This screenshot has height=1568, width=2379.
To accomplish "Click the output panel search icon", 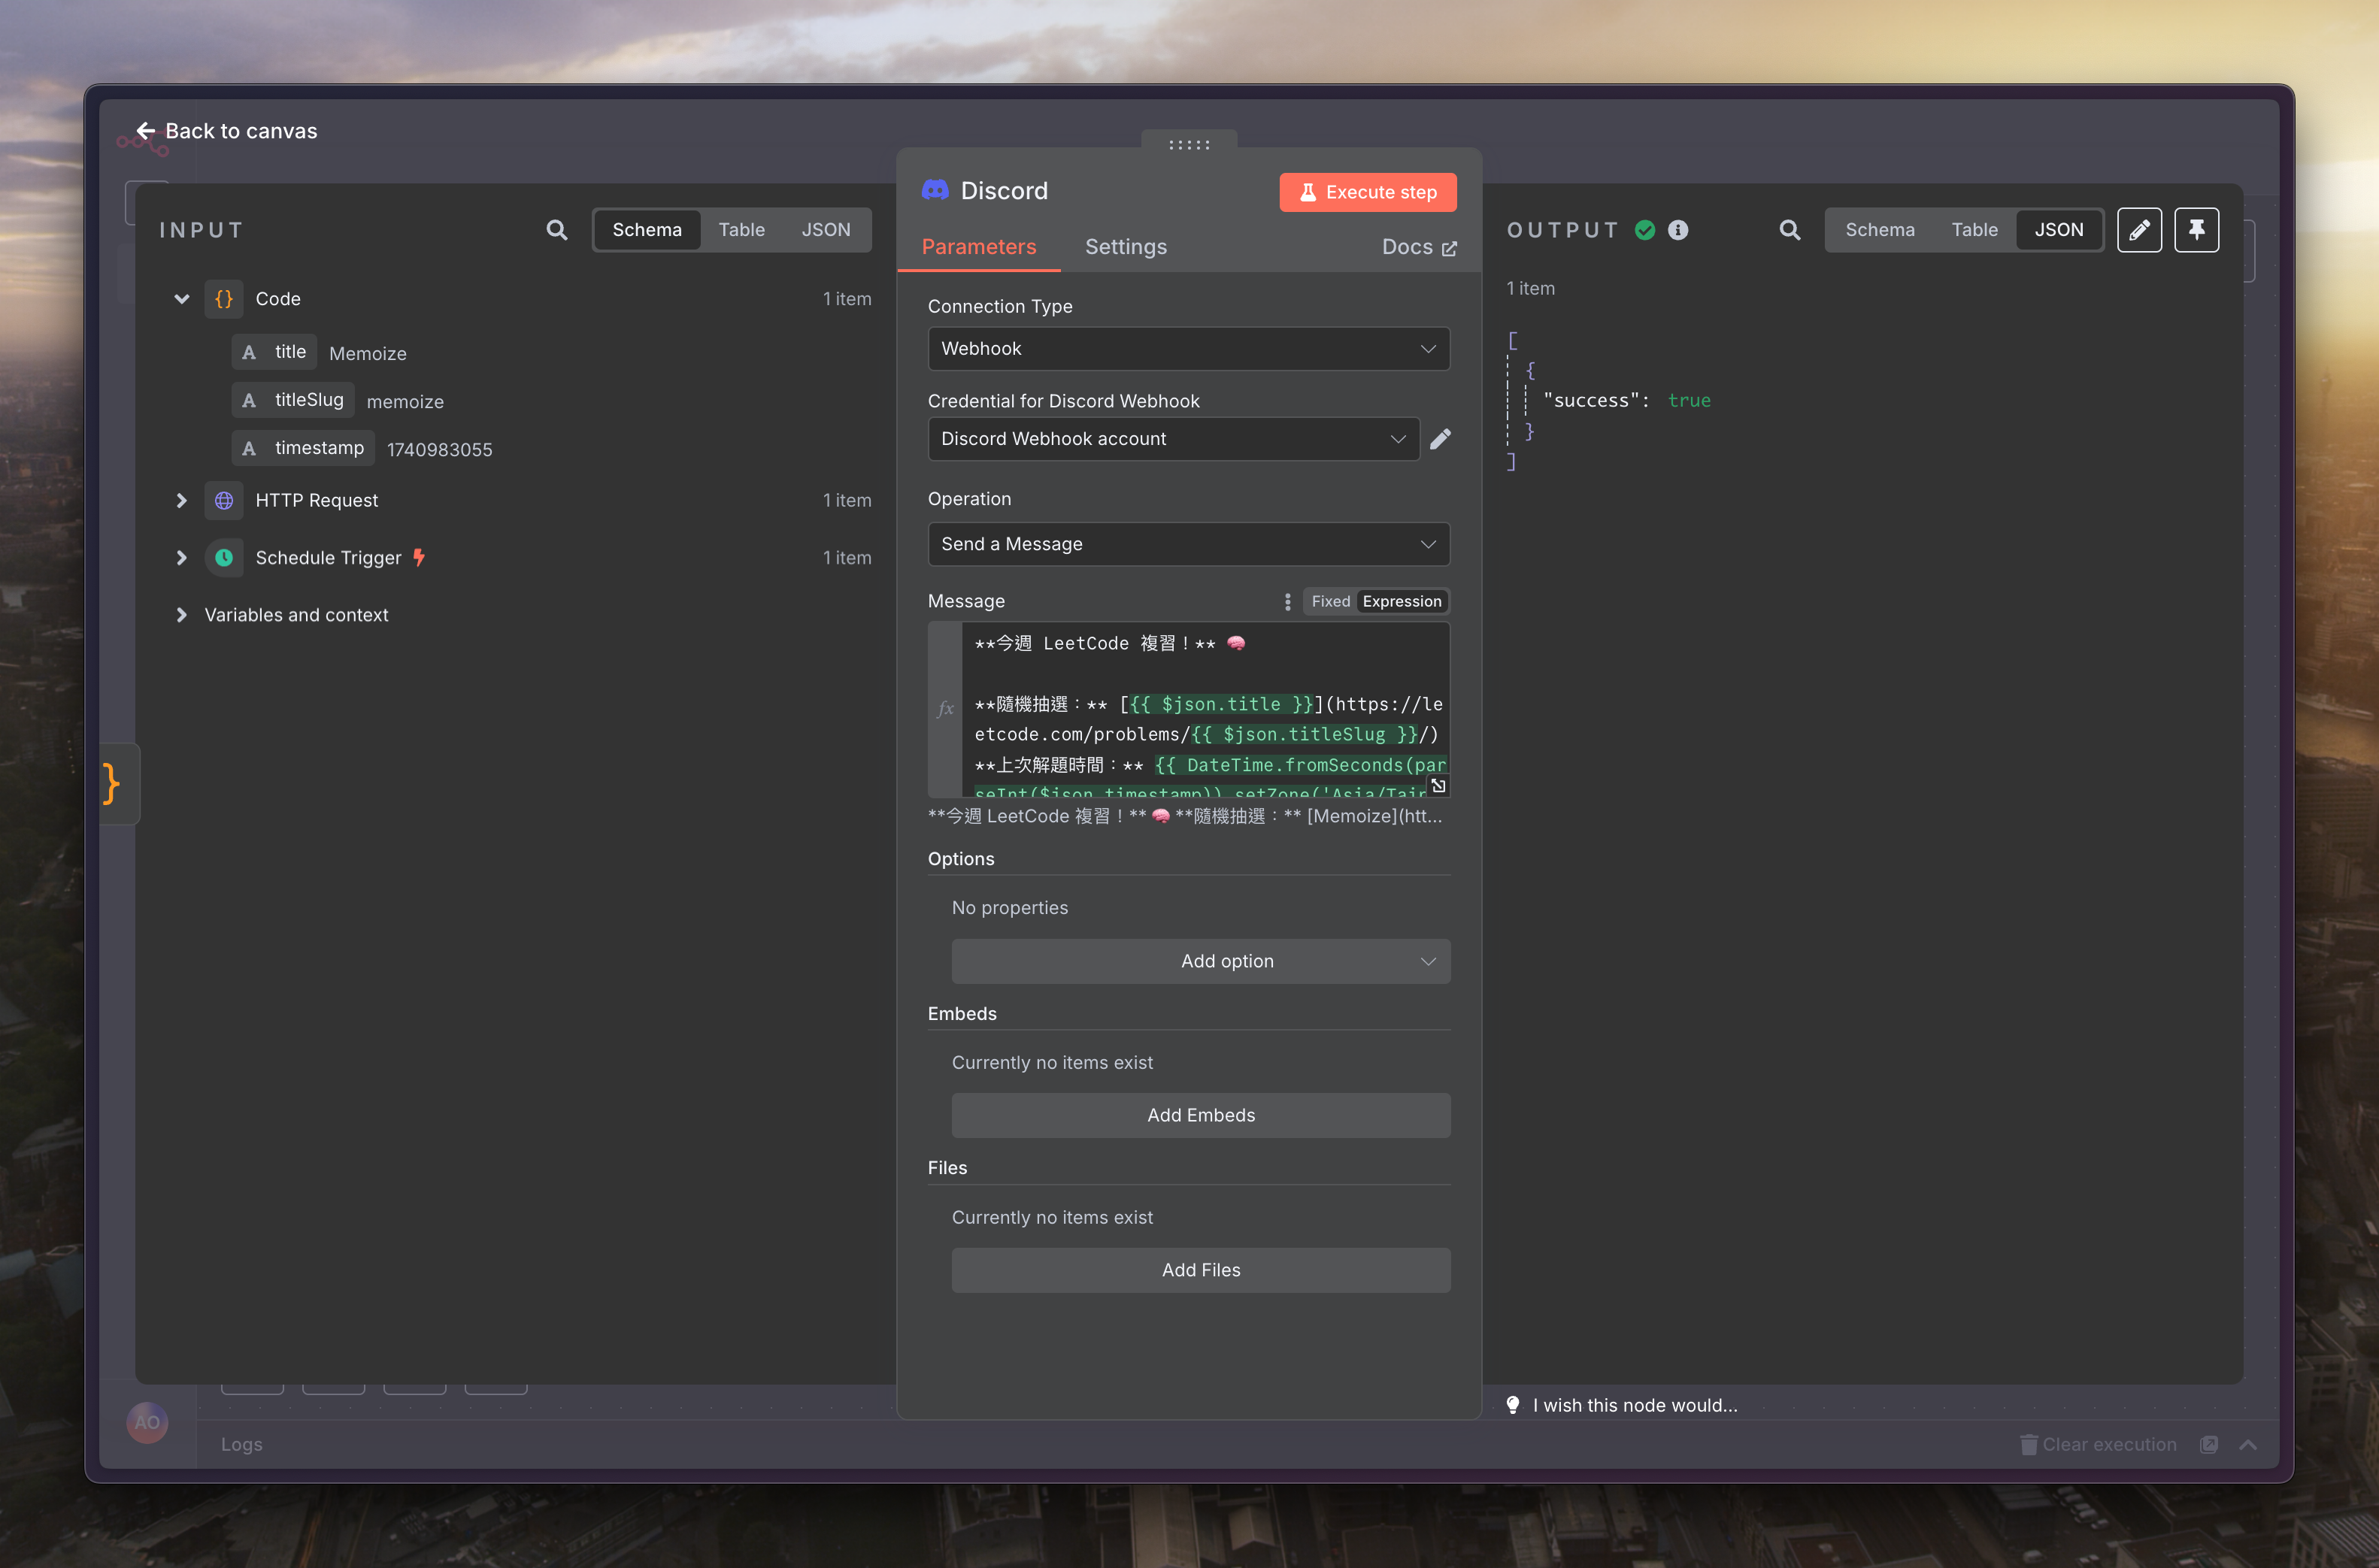I will click(1790, 230).
